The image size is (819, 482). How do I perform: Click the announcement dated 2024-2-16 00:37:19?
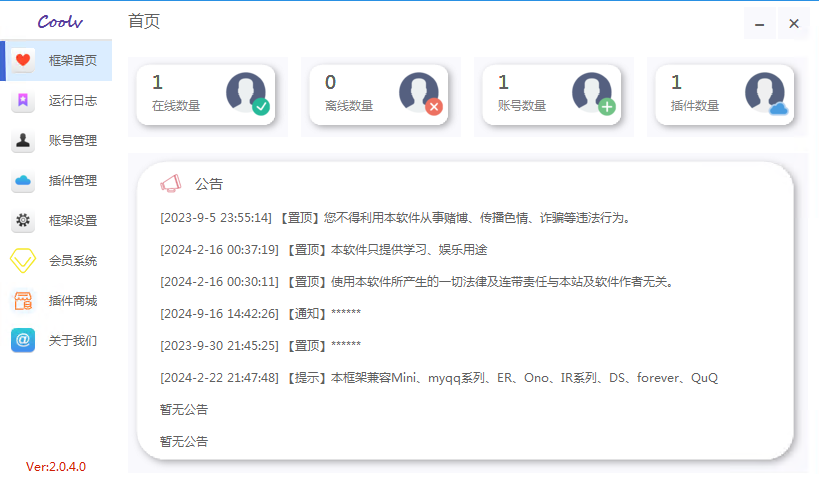point(324,250)
